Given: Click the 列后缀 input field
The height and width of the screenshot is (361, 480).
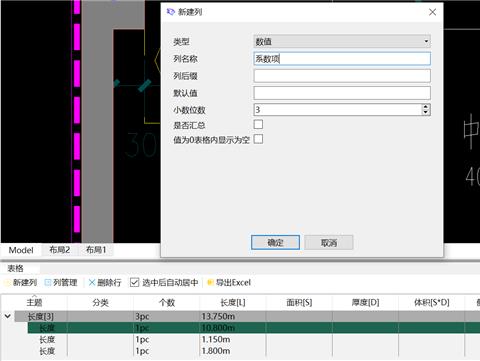Looking at the screenshot, I should (x=342, y=76).
